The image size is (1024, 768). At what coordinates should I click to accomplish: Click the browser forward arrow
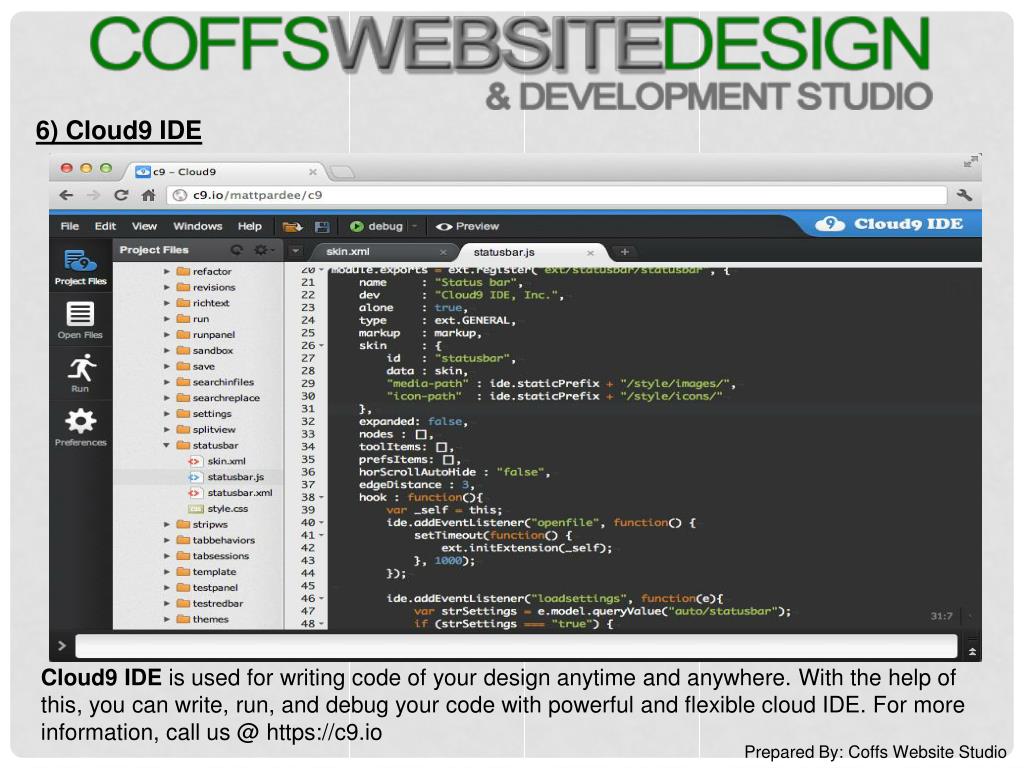coord(93,195)
